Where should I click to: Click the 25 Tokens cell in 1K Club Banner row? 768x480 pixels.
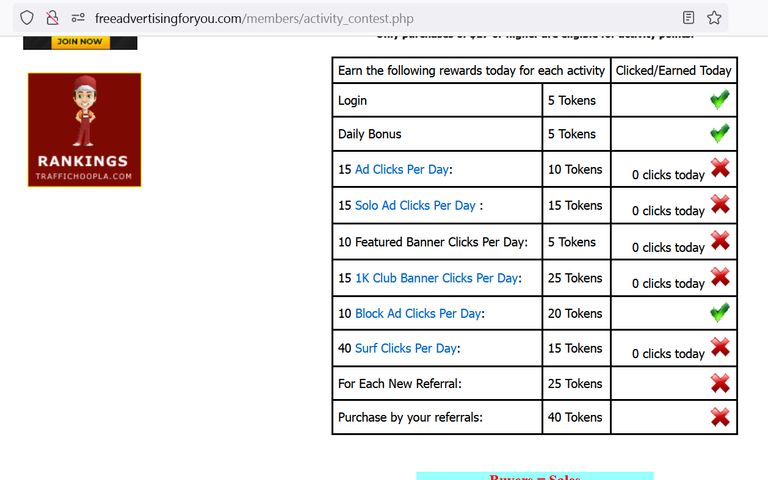pos(575,278)
